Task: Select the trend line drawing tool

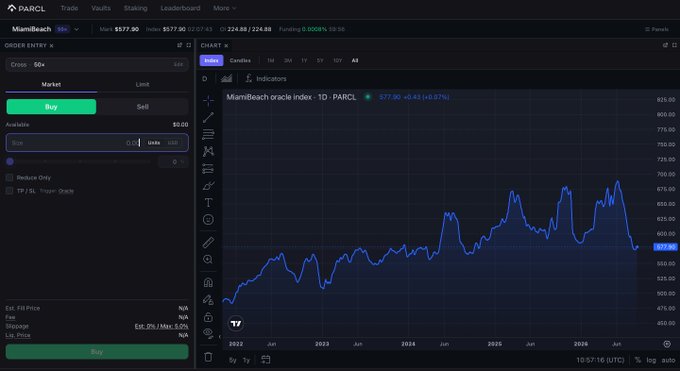Action: [208, 117]
